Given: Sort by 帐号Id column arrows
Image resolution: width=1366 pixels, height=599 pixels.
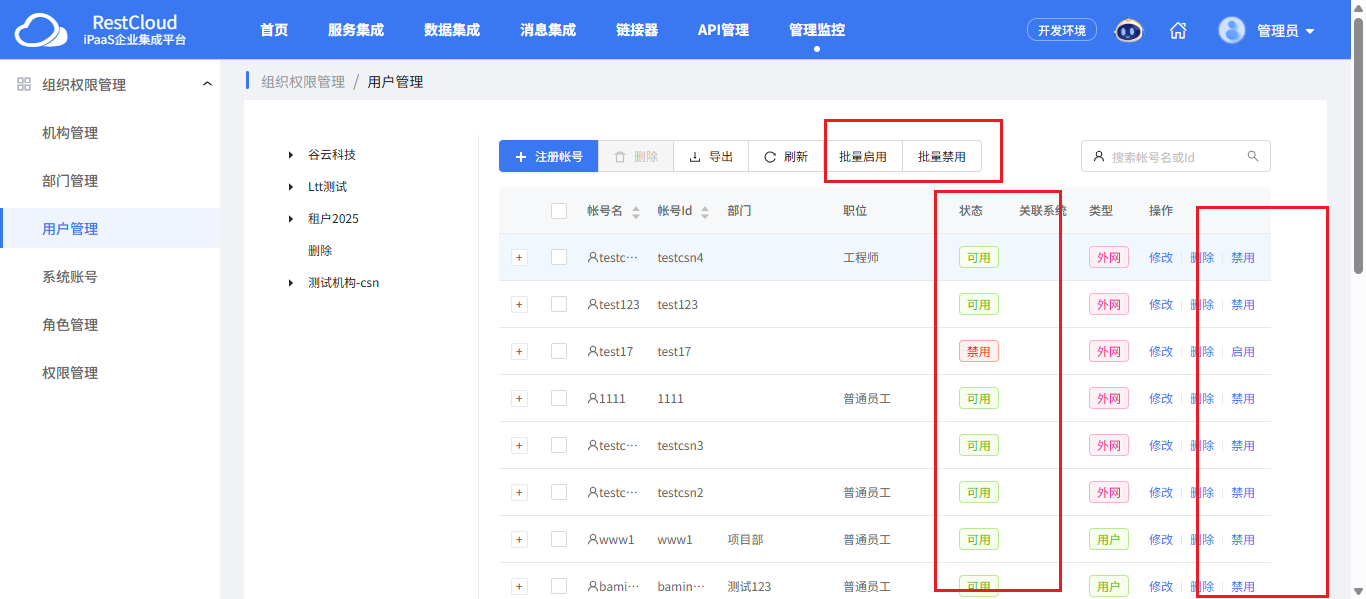Looking at the screenshot, I should pyautogui.click(x=705, y=212).
